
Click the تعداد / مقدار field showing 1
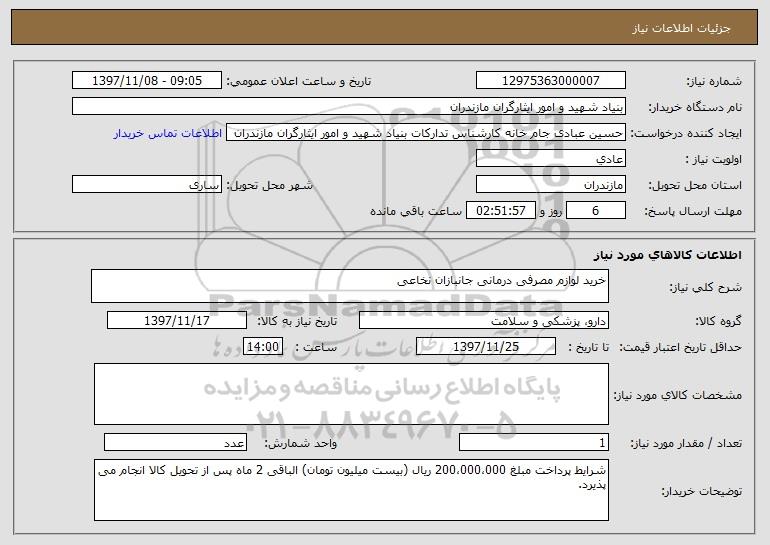[534, 442]
